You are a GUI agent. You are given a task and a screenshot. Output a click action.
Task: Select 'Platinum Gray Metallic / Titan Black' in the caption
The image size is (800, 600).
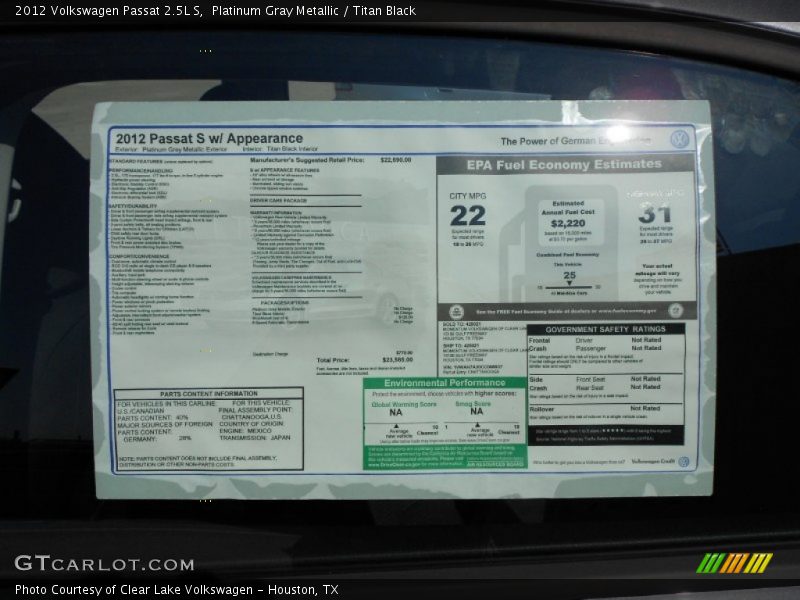click(x=314, y=11)
